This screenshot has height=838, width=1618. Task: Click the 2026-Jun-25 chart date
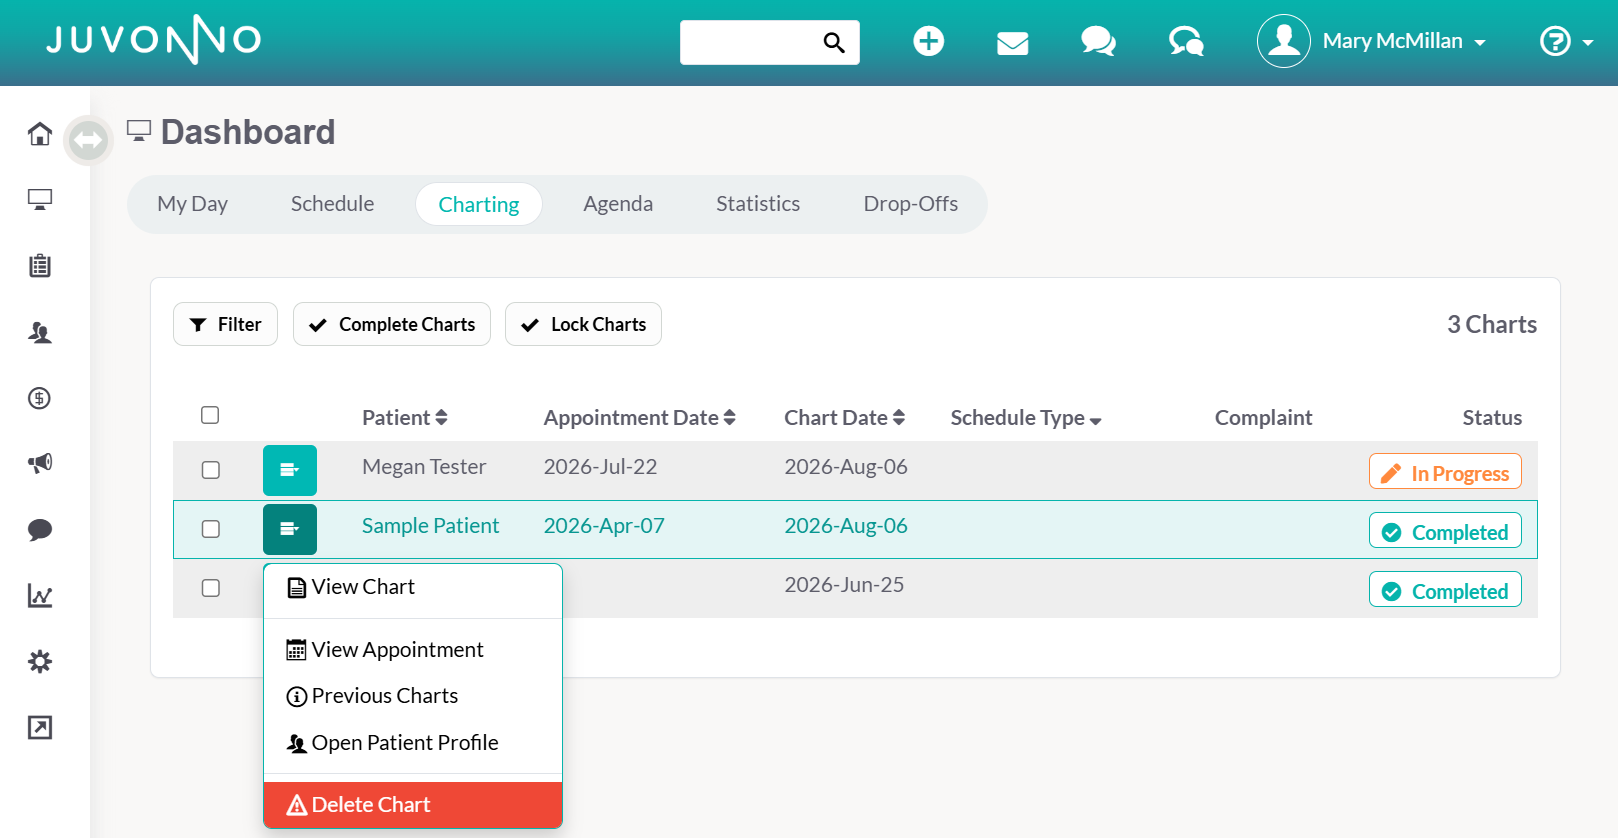pos(844,585)
